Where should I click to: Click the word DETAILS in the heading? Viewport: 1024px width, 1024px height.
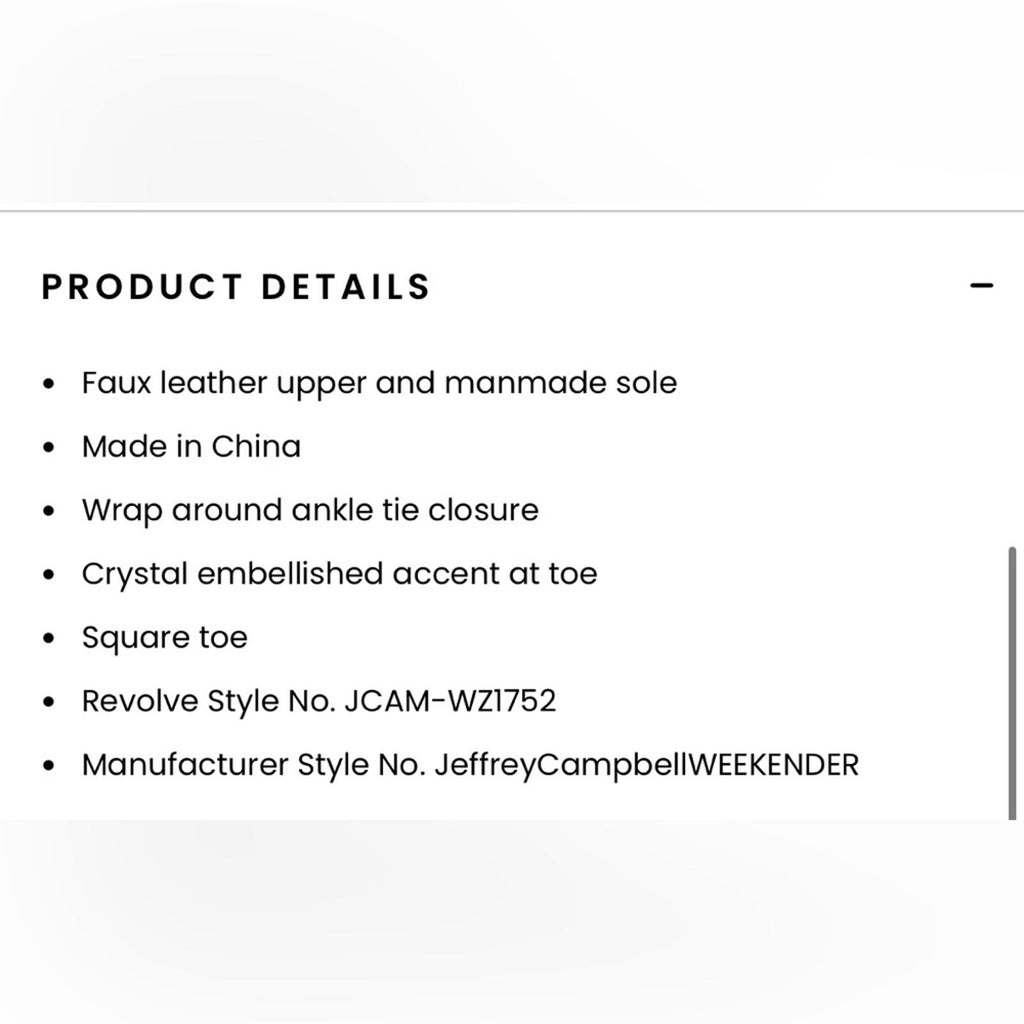pos(345,287)
